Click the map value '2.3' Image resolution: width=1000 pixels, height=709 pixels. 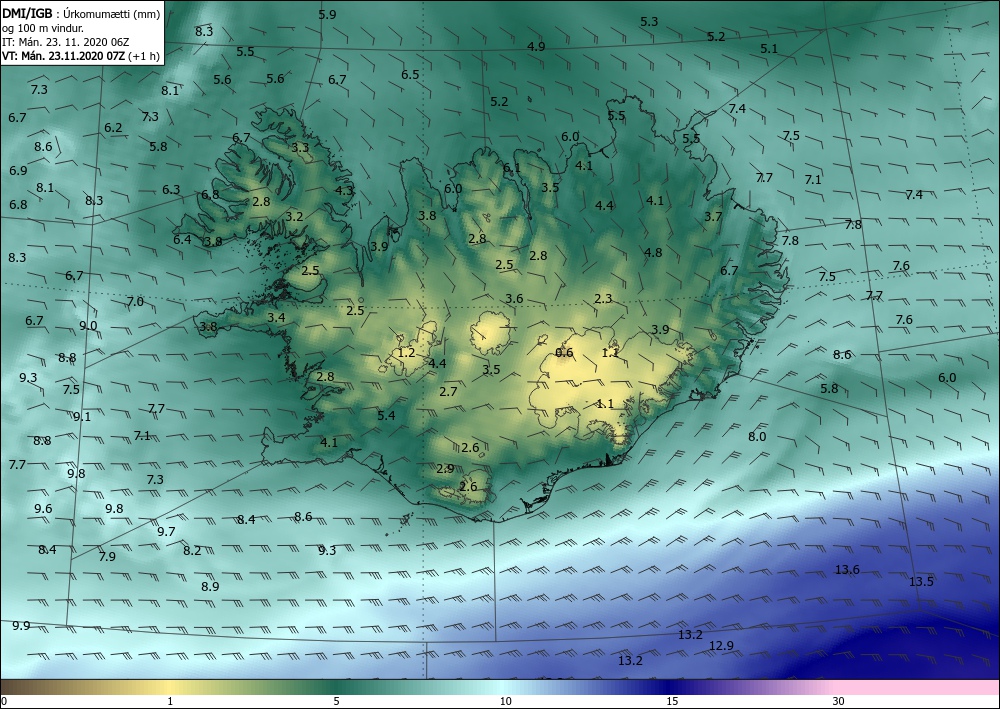(603, 298)
